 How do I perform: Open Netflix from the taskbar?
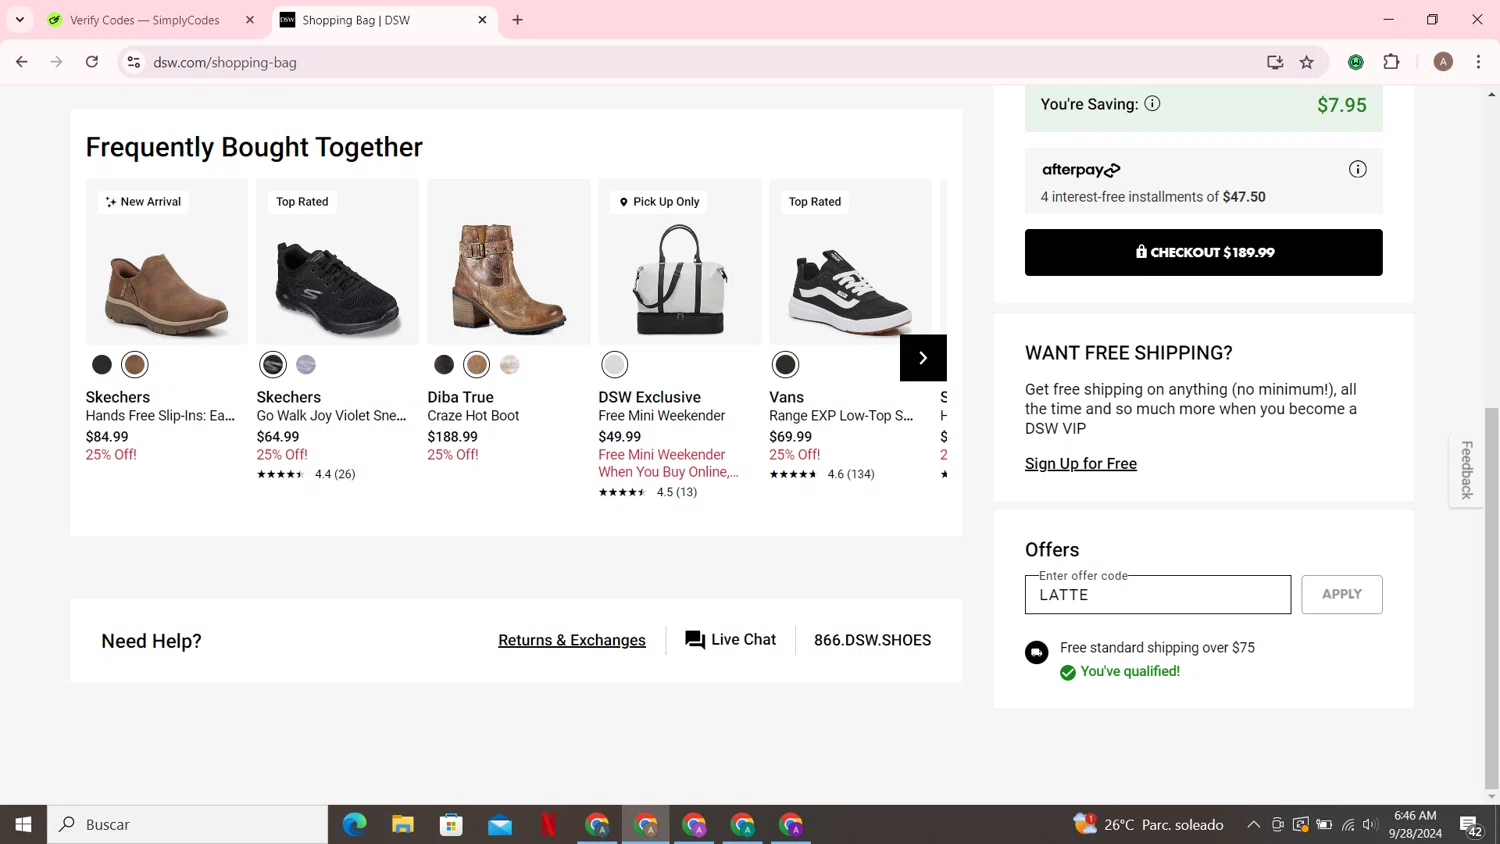coord(548,824)
